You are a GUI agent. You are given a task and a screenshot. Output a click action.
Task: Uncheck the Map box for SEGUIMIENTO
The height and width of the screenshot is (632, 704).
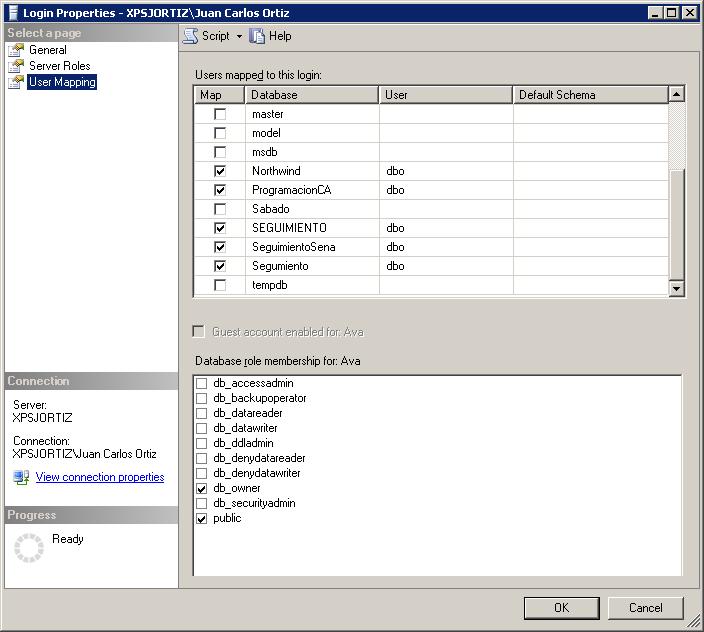point(220,228)
